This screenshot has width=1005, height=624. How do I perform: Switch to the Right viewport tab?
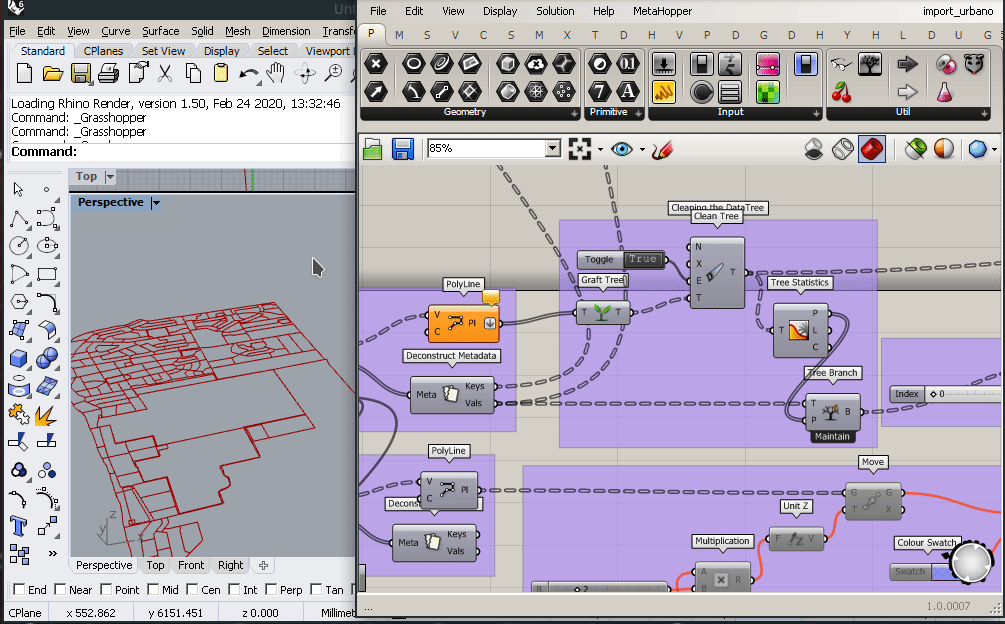230,565
